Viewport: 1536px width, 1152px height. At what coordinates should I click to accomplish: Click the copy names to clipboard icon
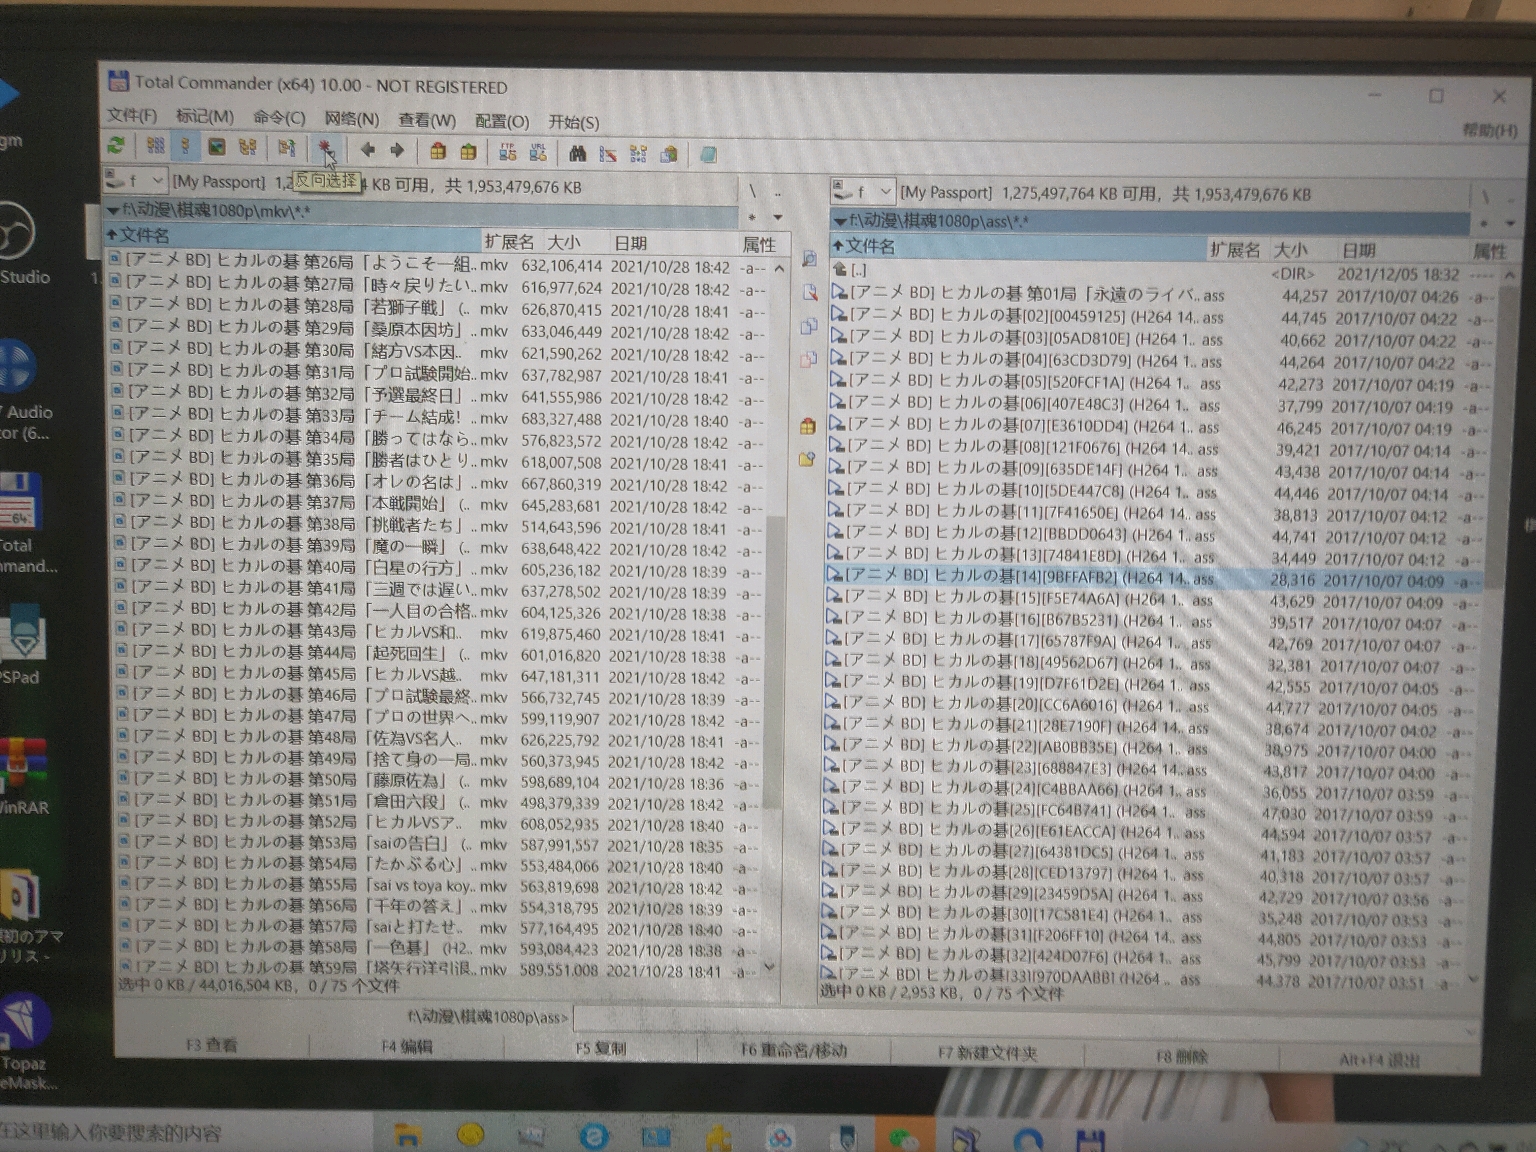click(x=669, y=154)
